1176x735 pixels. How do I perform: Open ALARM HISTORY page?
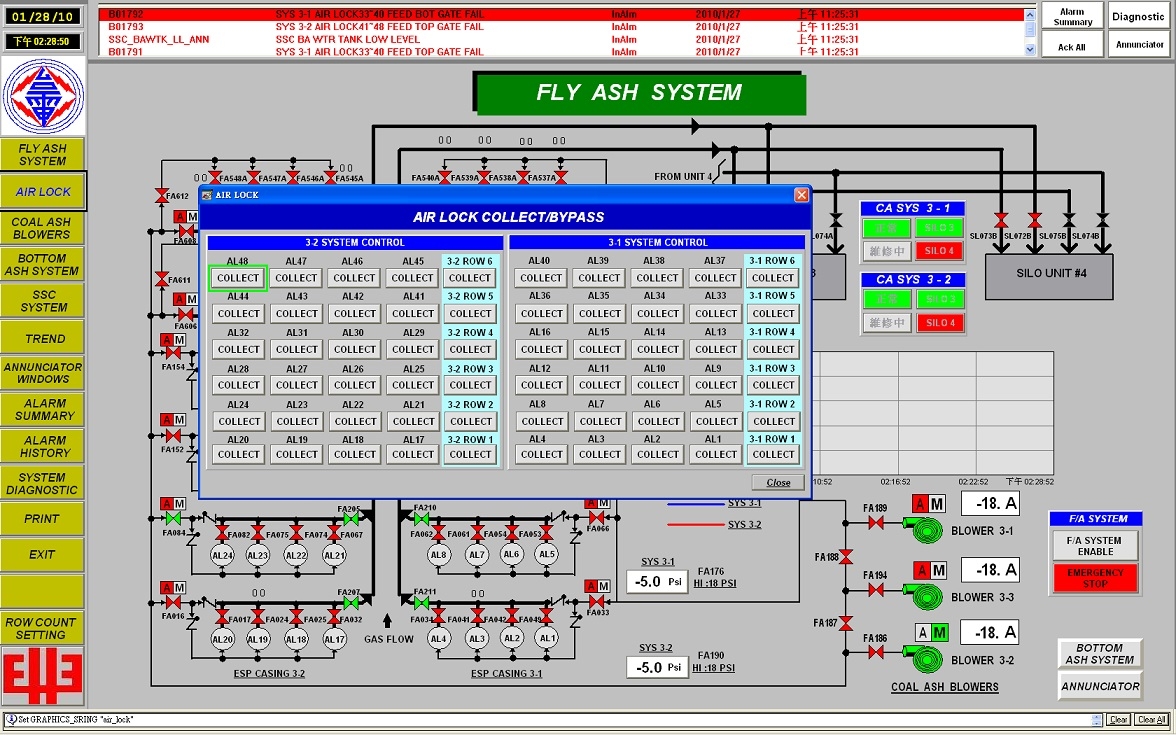[43, 446]
